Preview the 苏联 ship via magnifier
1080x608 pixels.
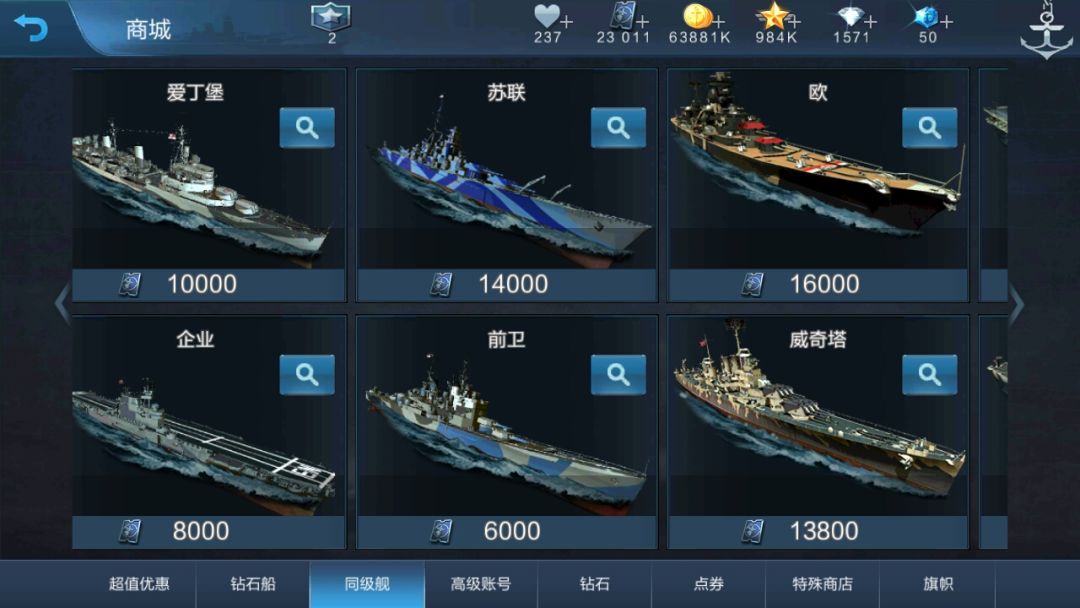pyautogui.click(x=619, y=127)
